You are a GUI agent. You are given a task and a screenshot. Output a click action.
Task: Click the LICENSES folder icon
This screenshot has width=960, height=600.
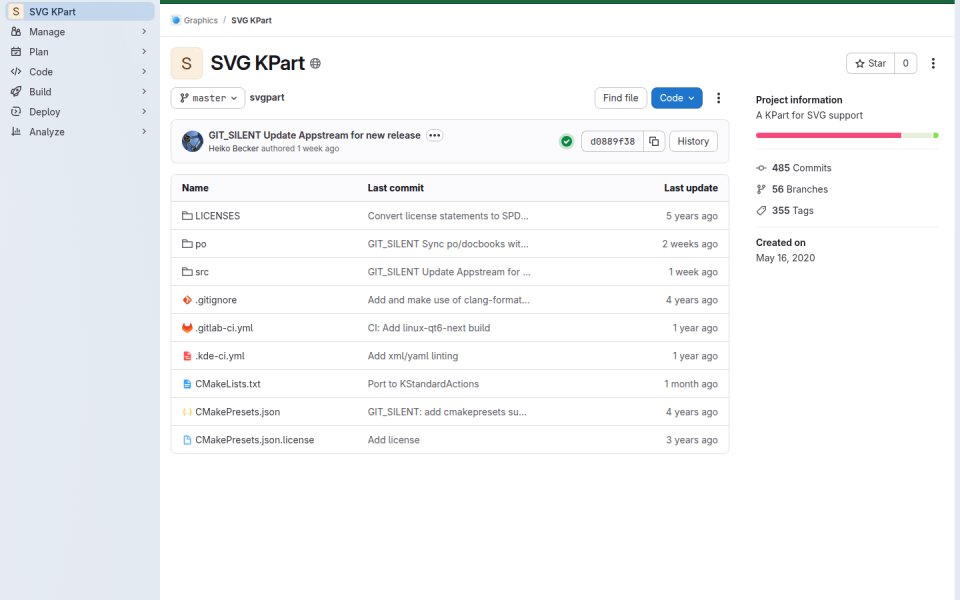coord(187,216)
